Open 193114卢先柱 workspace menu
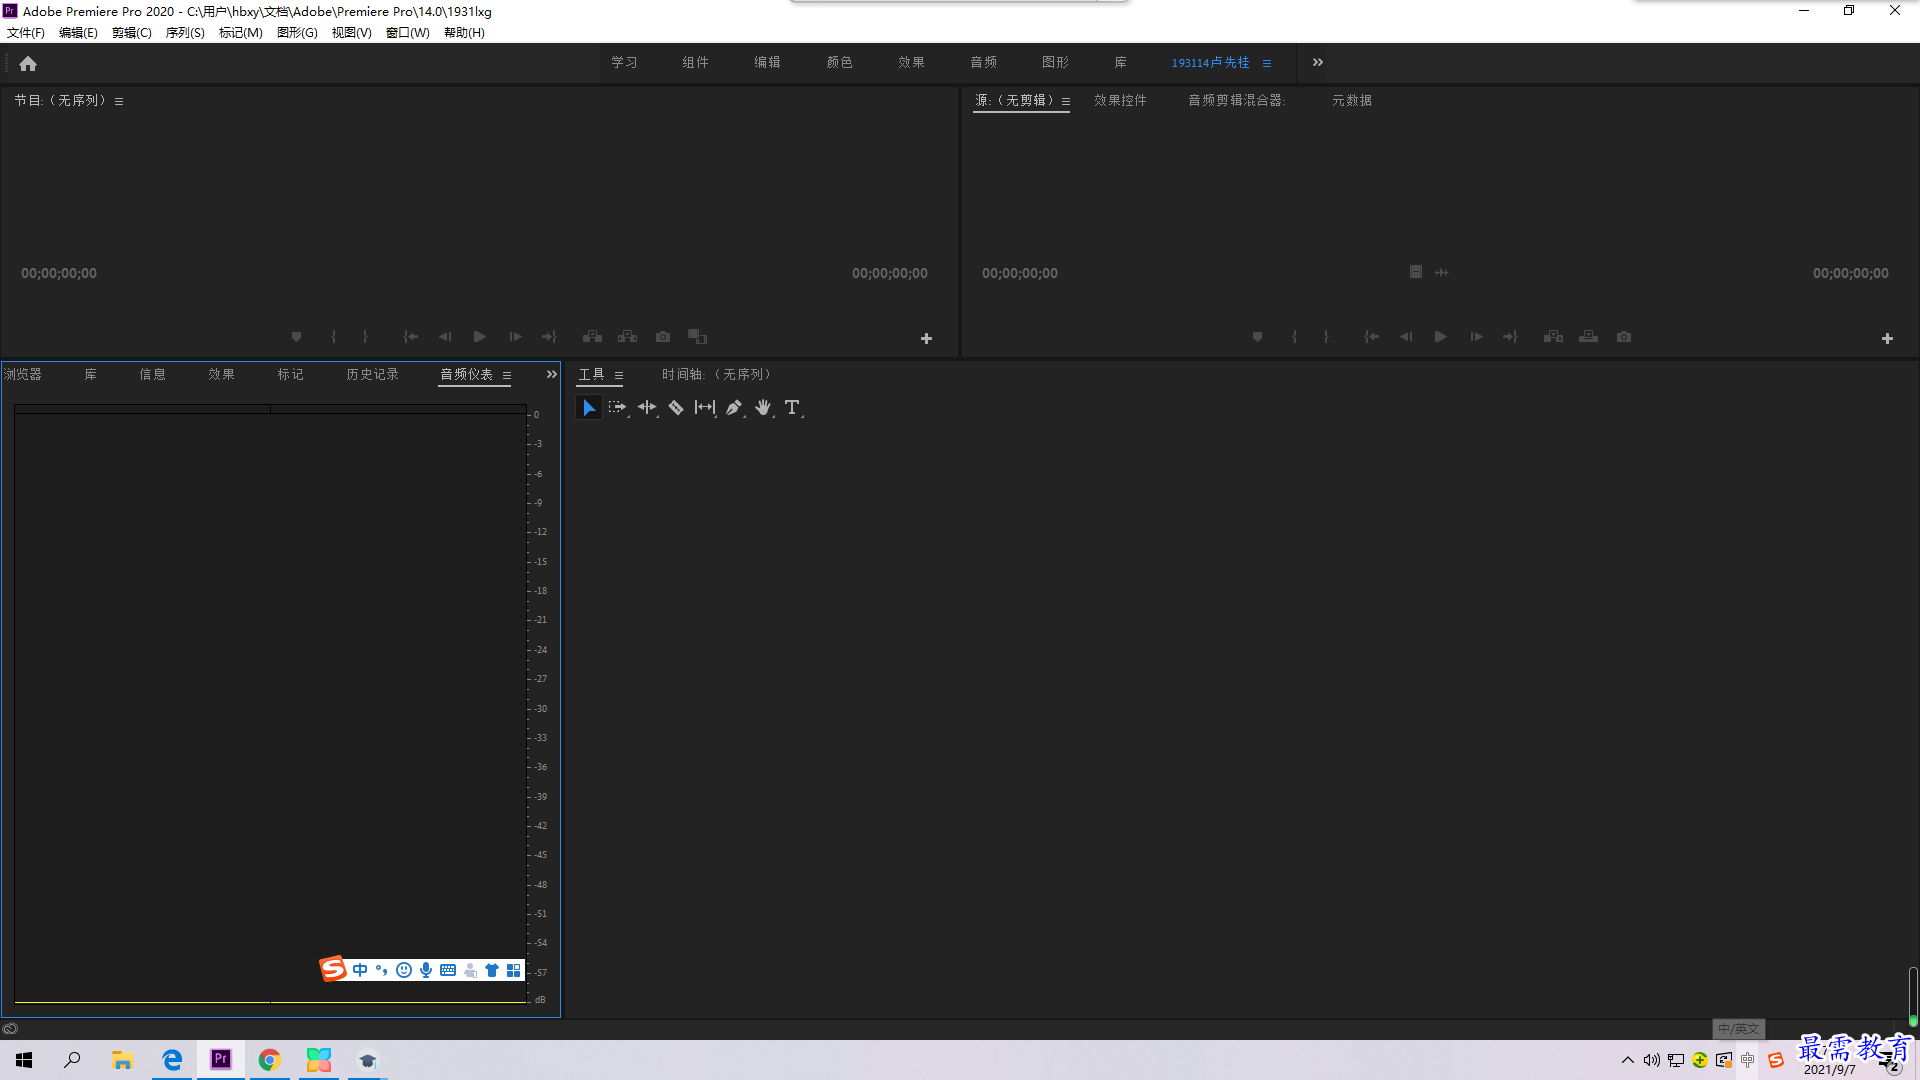The image size is (1920, 1080). [x=1267, y=63]
